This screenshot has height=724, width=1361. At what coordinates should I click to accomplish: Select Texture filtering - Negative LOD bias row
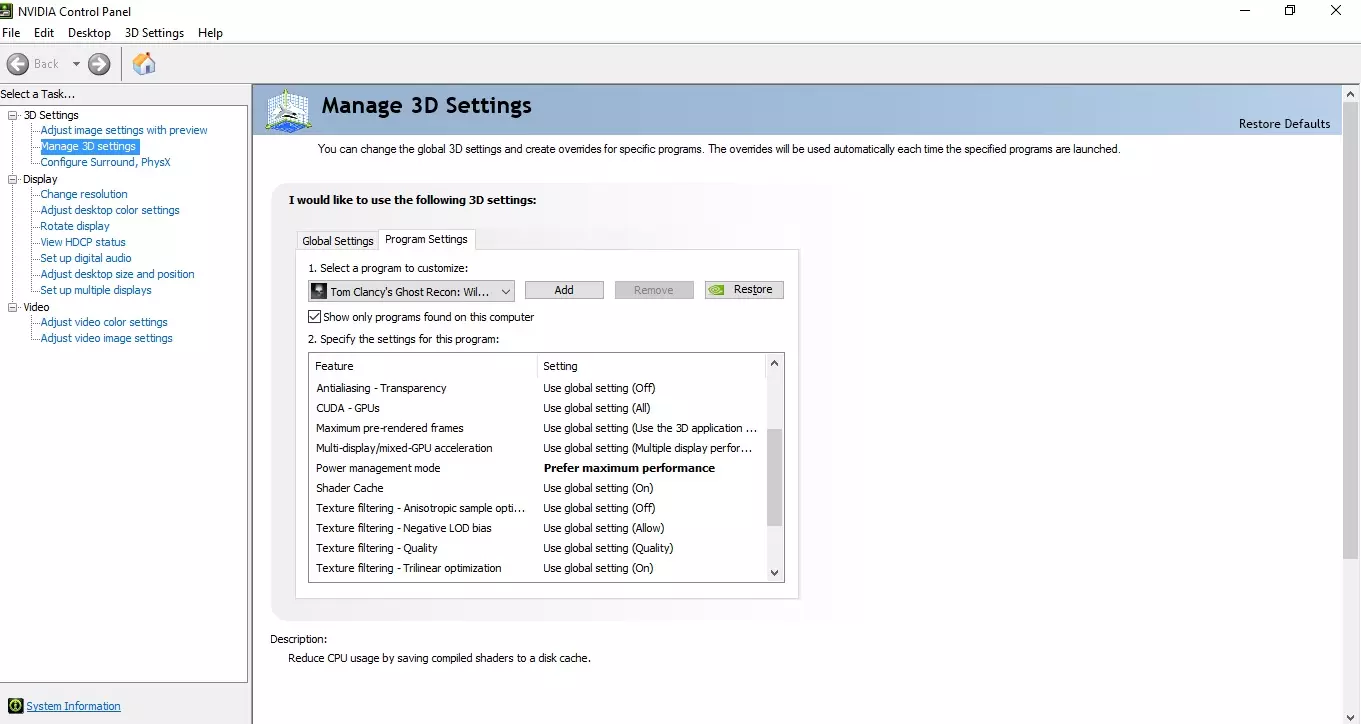point(537,528)
